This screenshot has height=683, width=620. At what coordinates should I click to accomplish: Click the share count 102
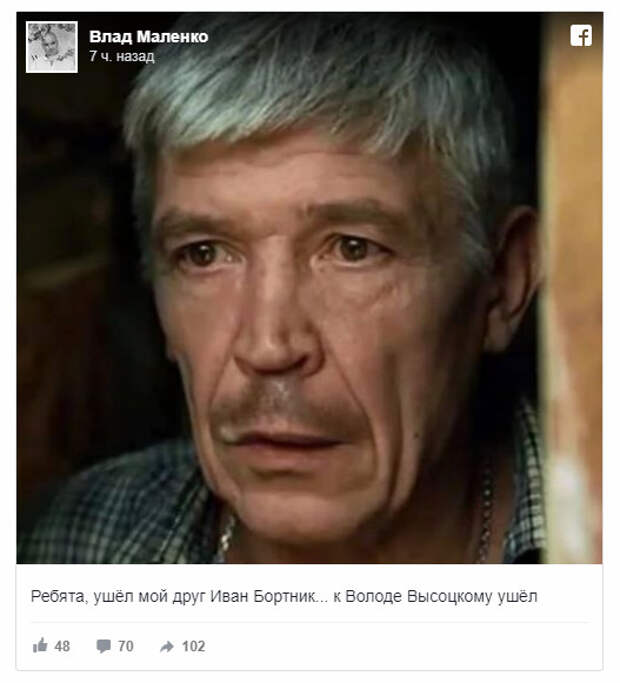coord(193,646)
